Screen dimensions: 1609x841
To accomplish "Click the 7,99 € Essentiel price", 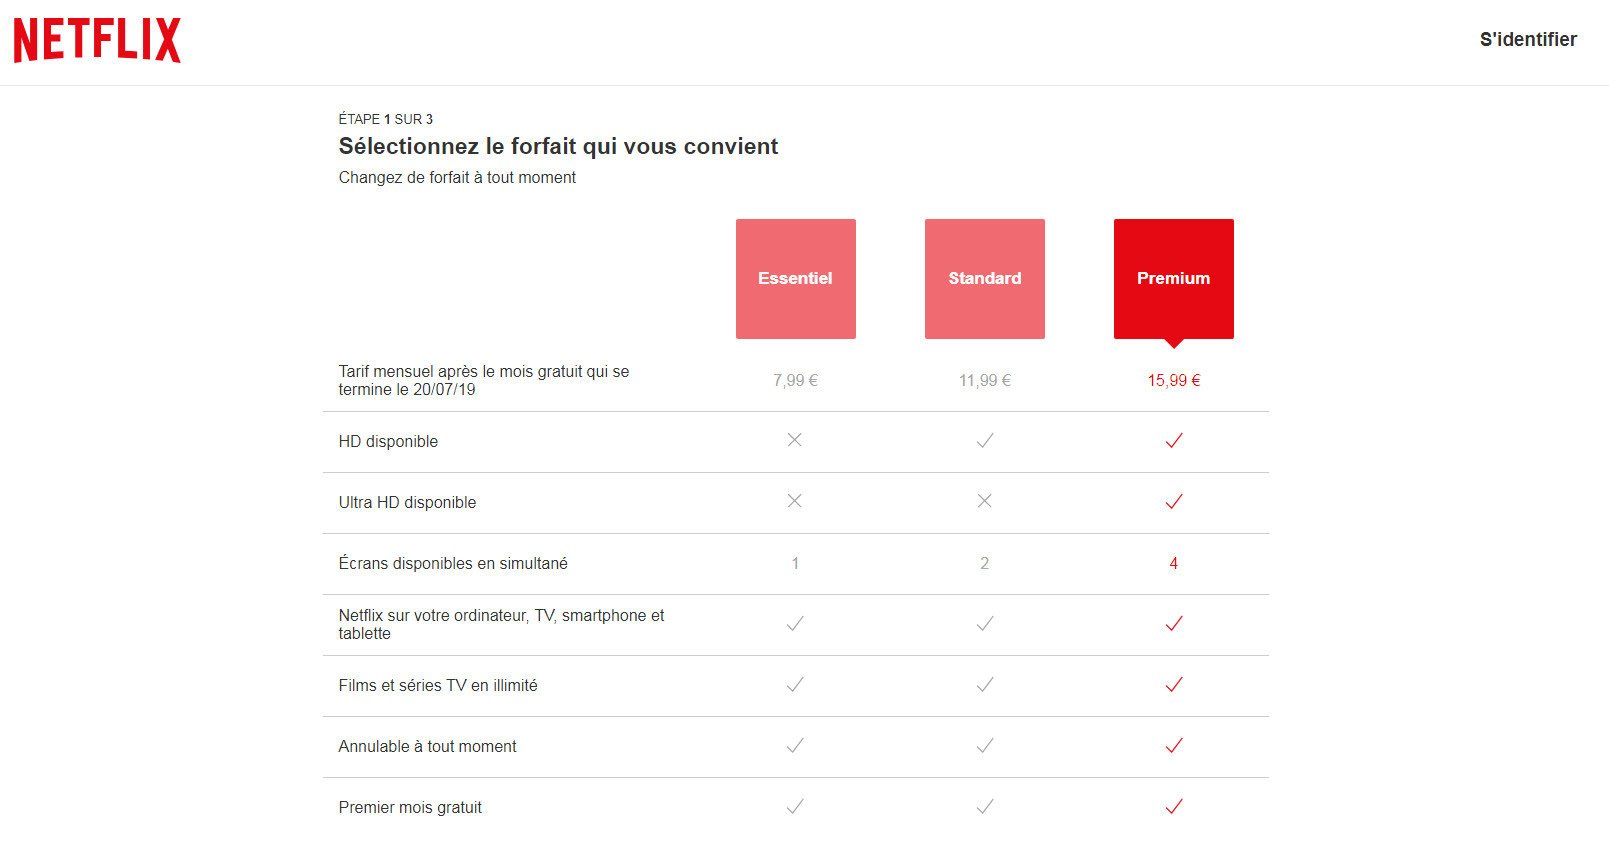I will coord(795,380).
